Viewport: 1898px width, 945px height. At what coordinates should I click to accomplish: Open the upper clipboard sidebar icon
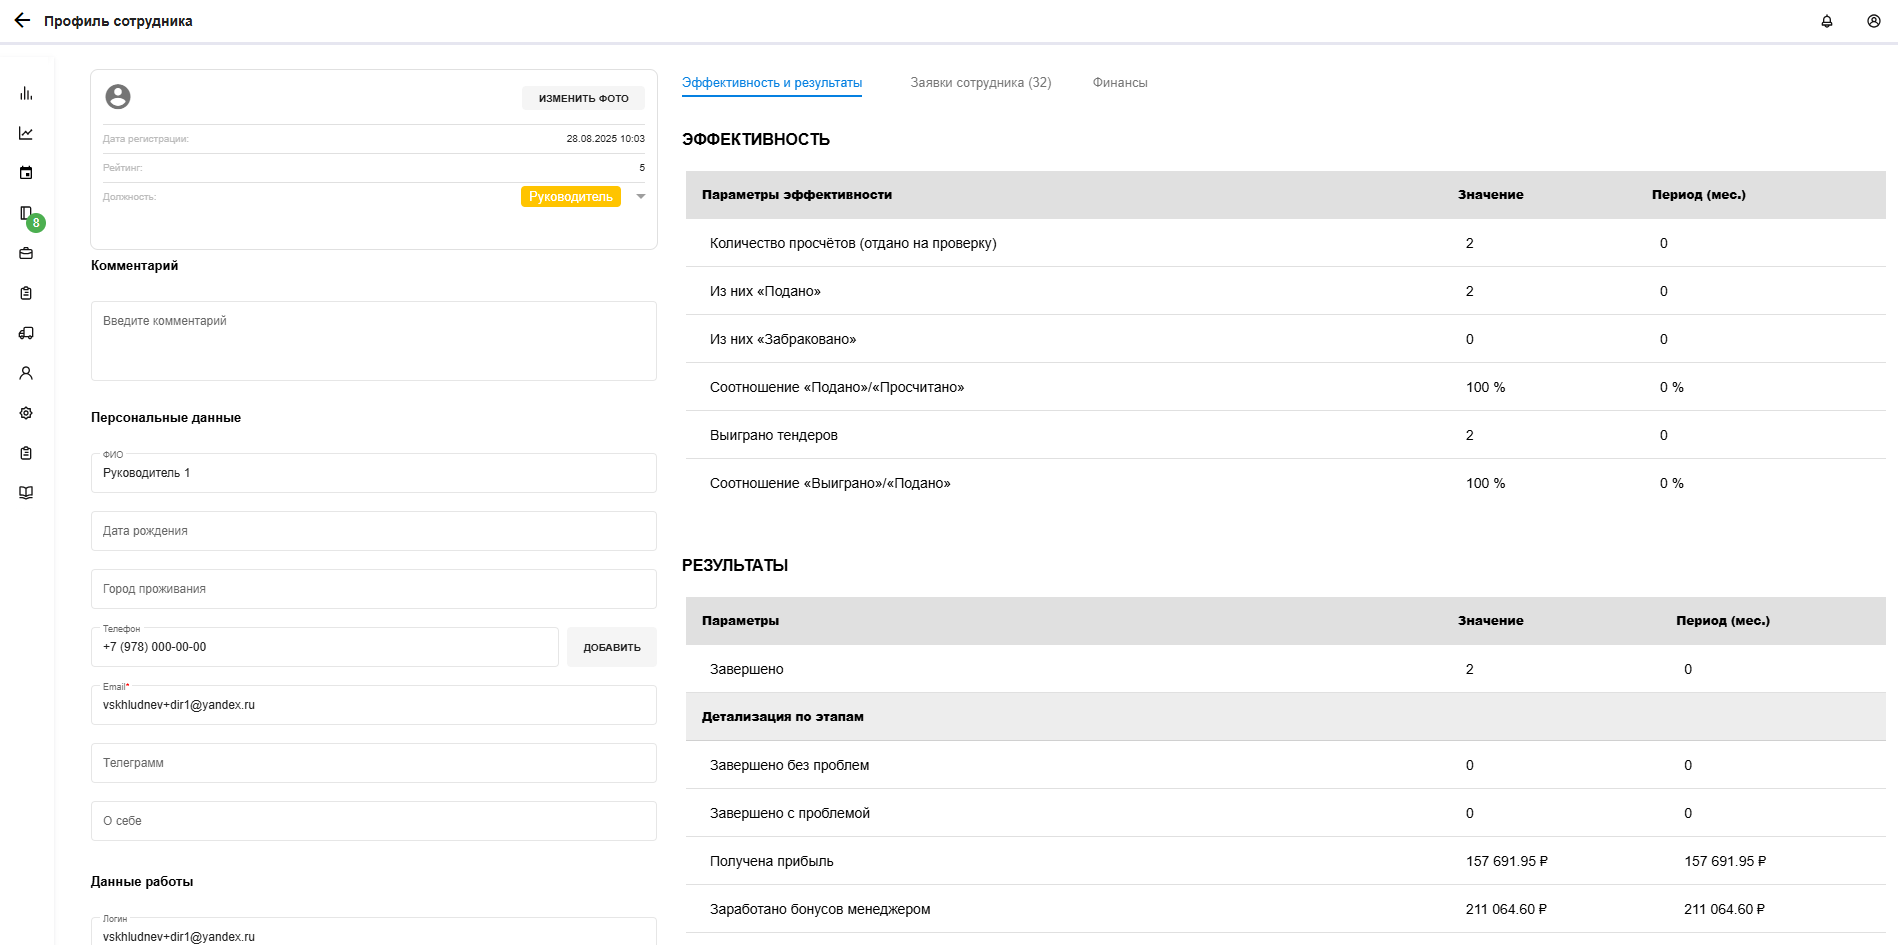click(x=26, y=293)
